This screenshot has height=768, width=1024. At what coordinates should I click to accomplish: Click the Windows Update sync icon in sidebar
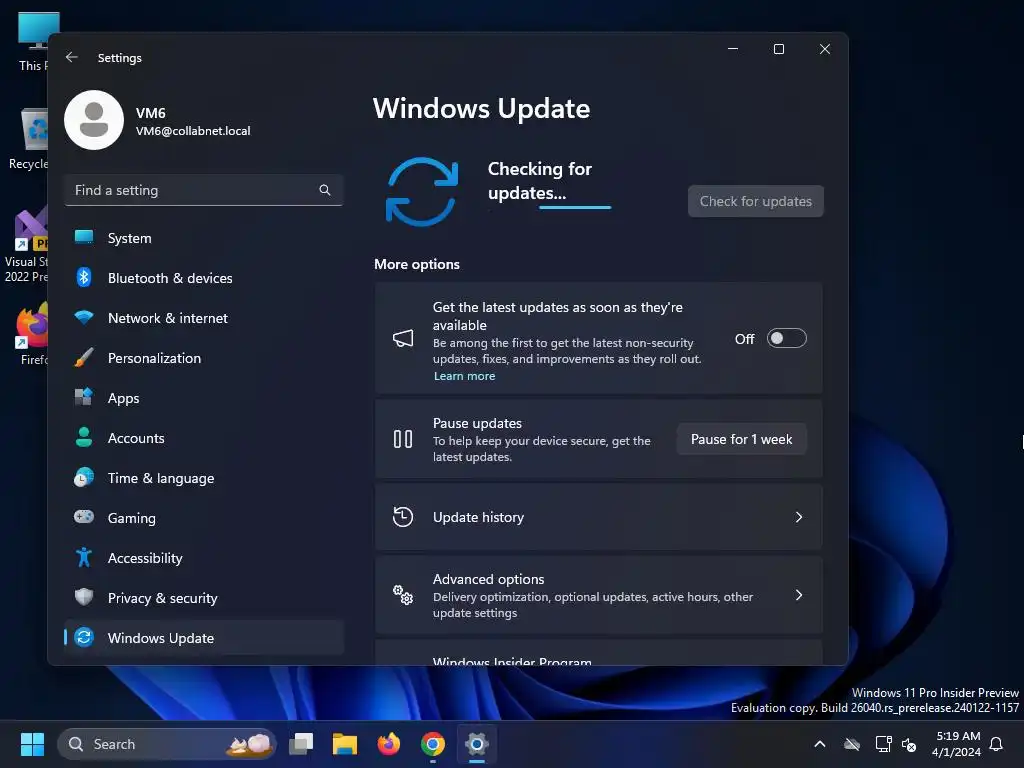(84, 637)
